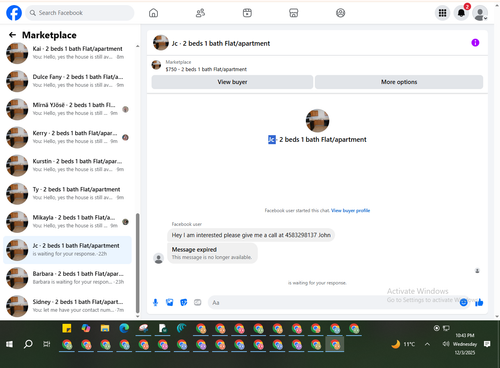
Task: Click in the Search Facebook field
Action: (80, 13)
